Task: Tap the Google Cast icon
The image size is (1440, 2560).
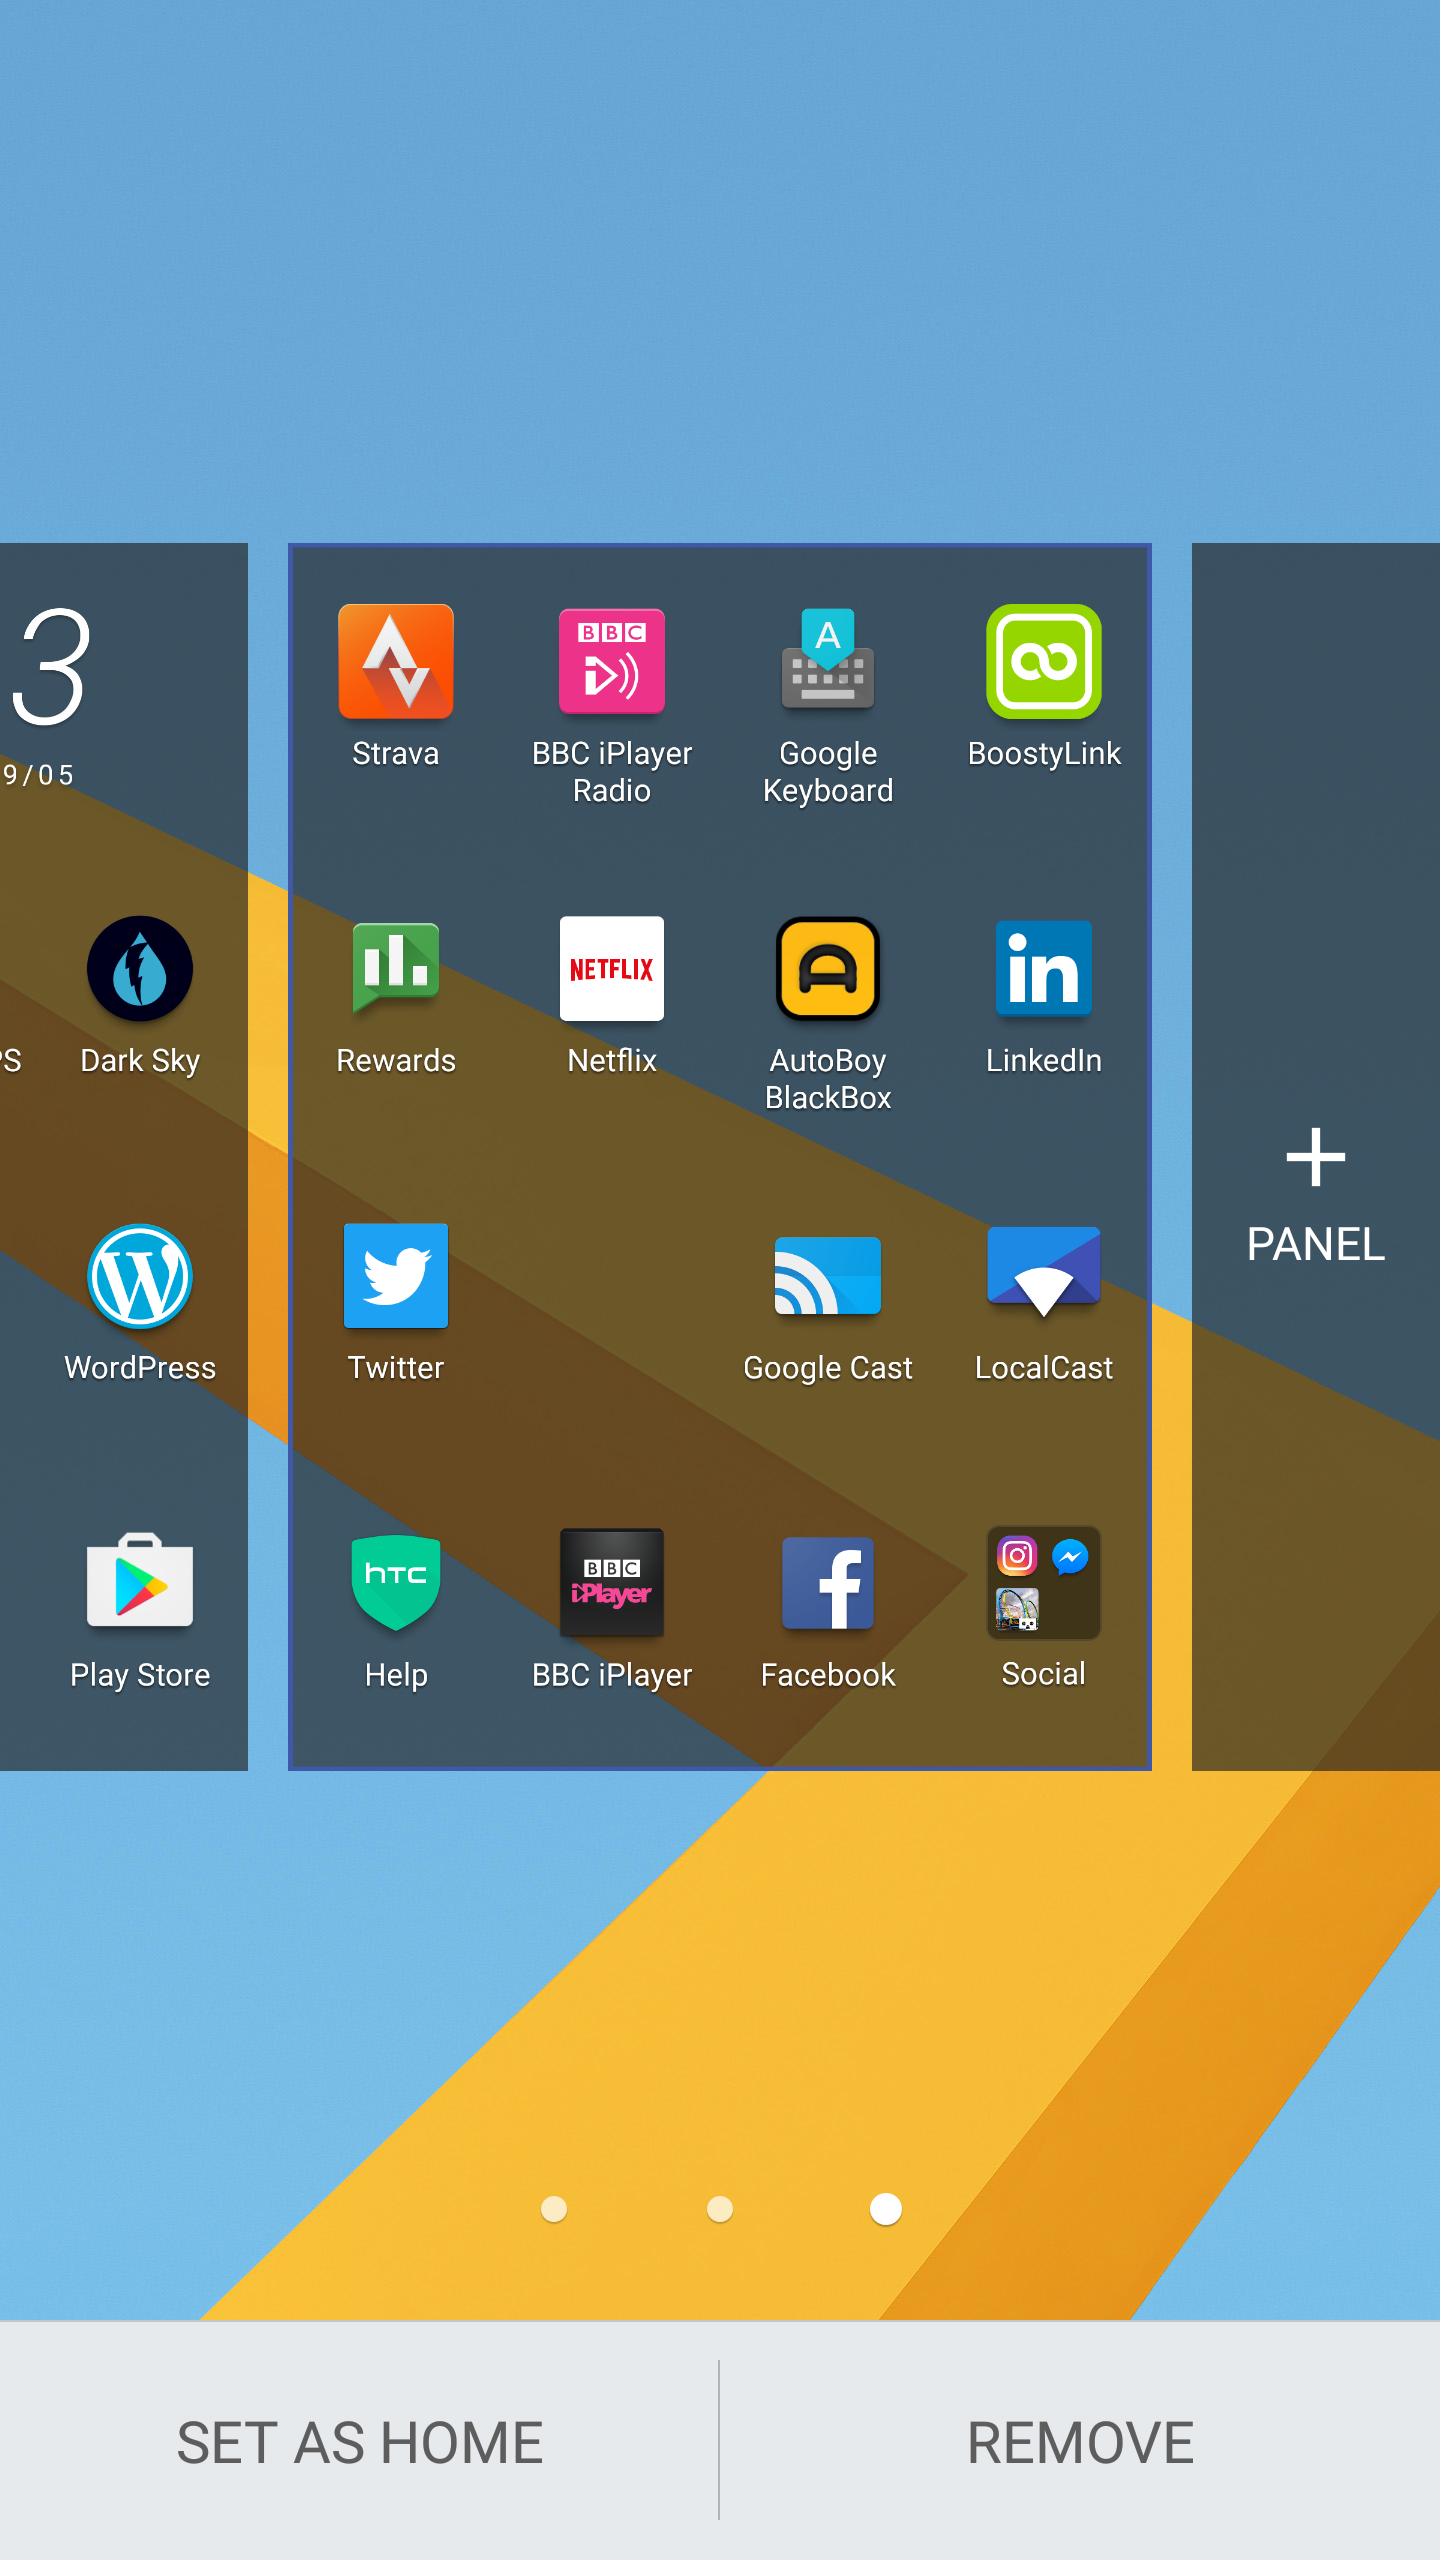Action: click(828, 1276)
